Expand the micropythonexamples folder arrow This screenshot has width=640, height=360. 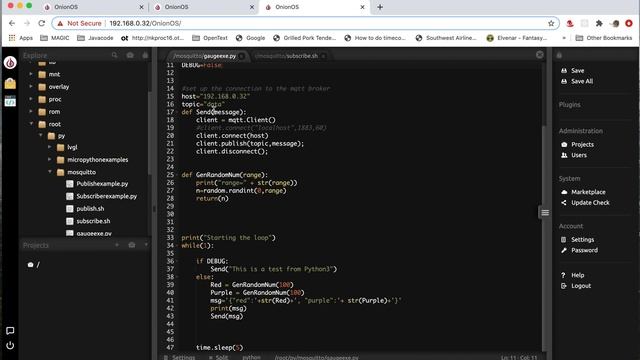tap(50, 160)
